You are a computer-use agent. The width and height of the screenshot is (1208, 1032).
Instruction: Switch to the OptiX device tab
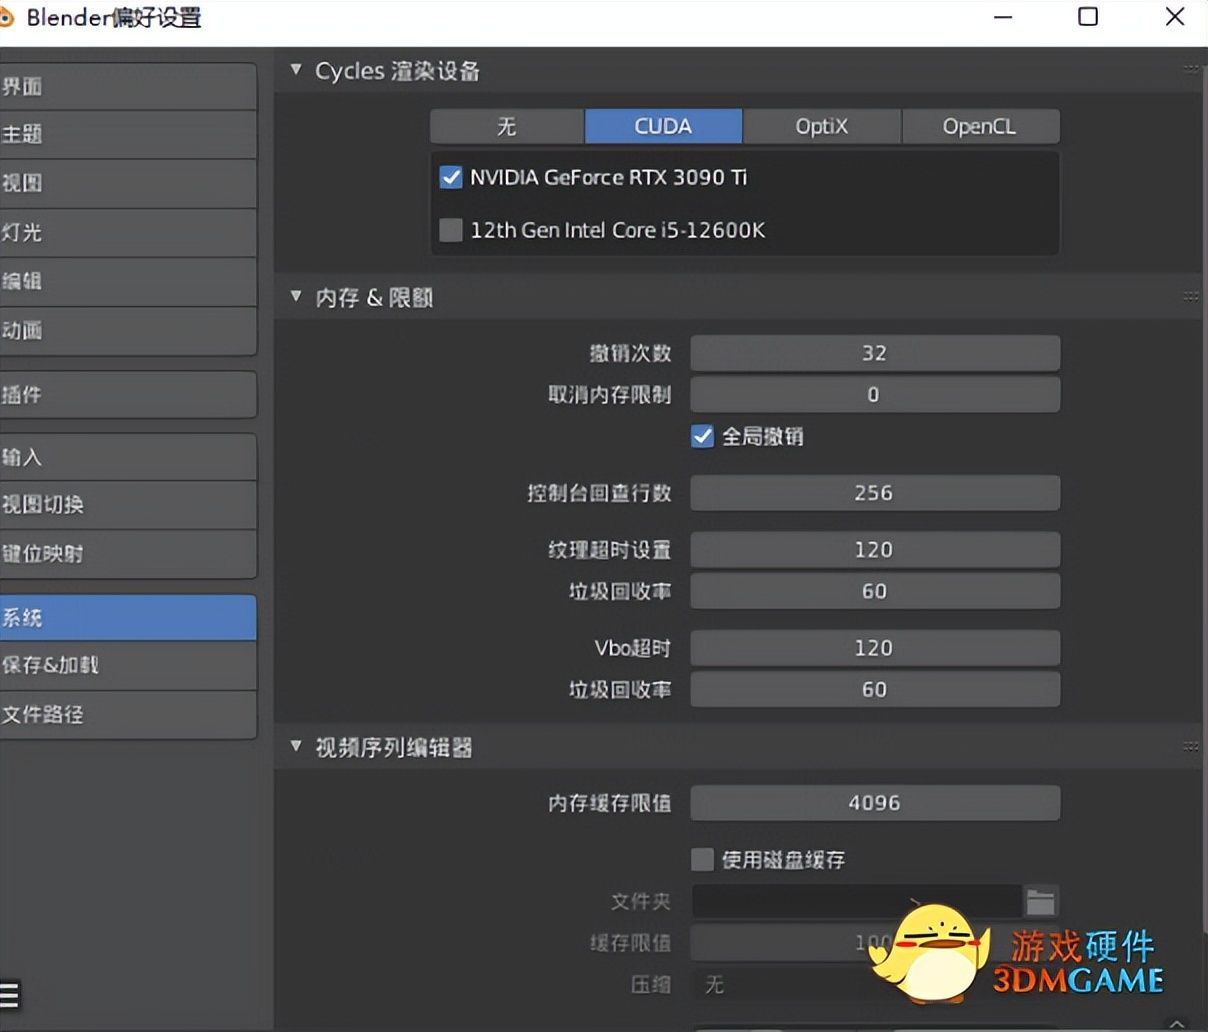coord(822,126)
